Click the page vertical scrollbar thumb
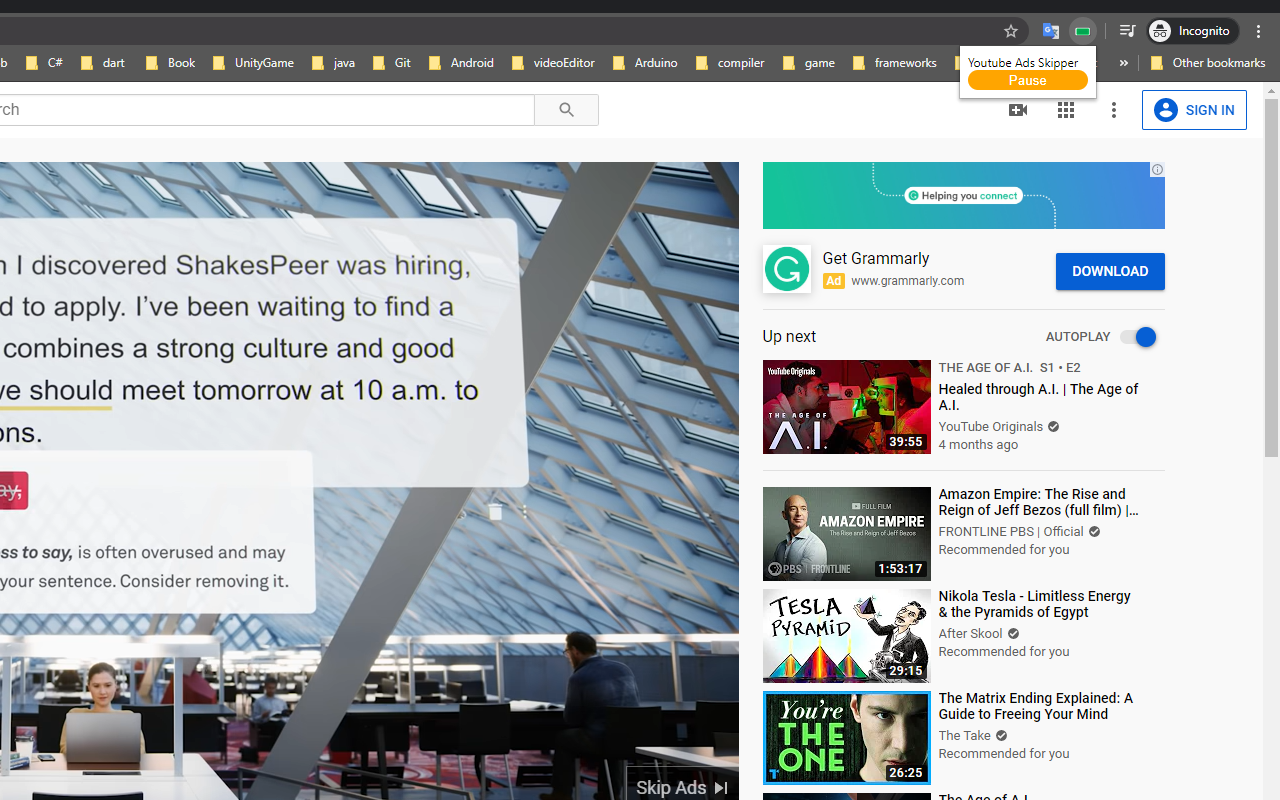This screenshot has height=800, width=1280. pyautogui.click(x=1272, y=278)
